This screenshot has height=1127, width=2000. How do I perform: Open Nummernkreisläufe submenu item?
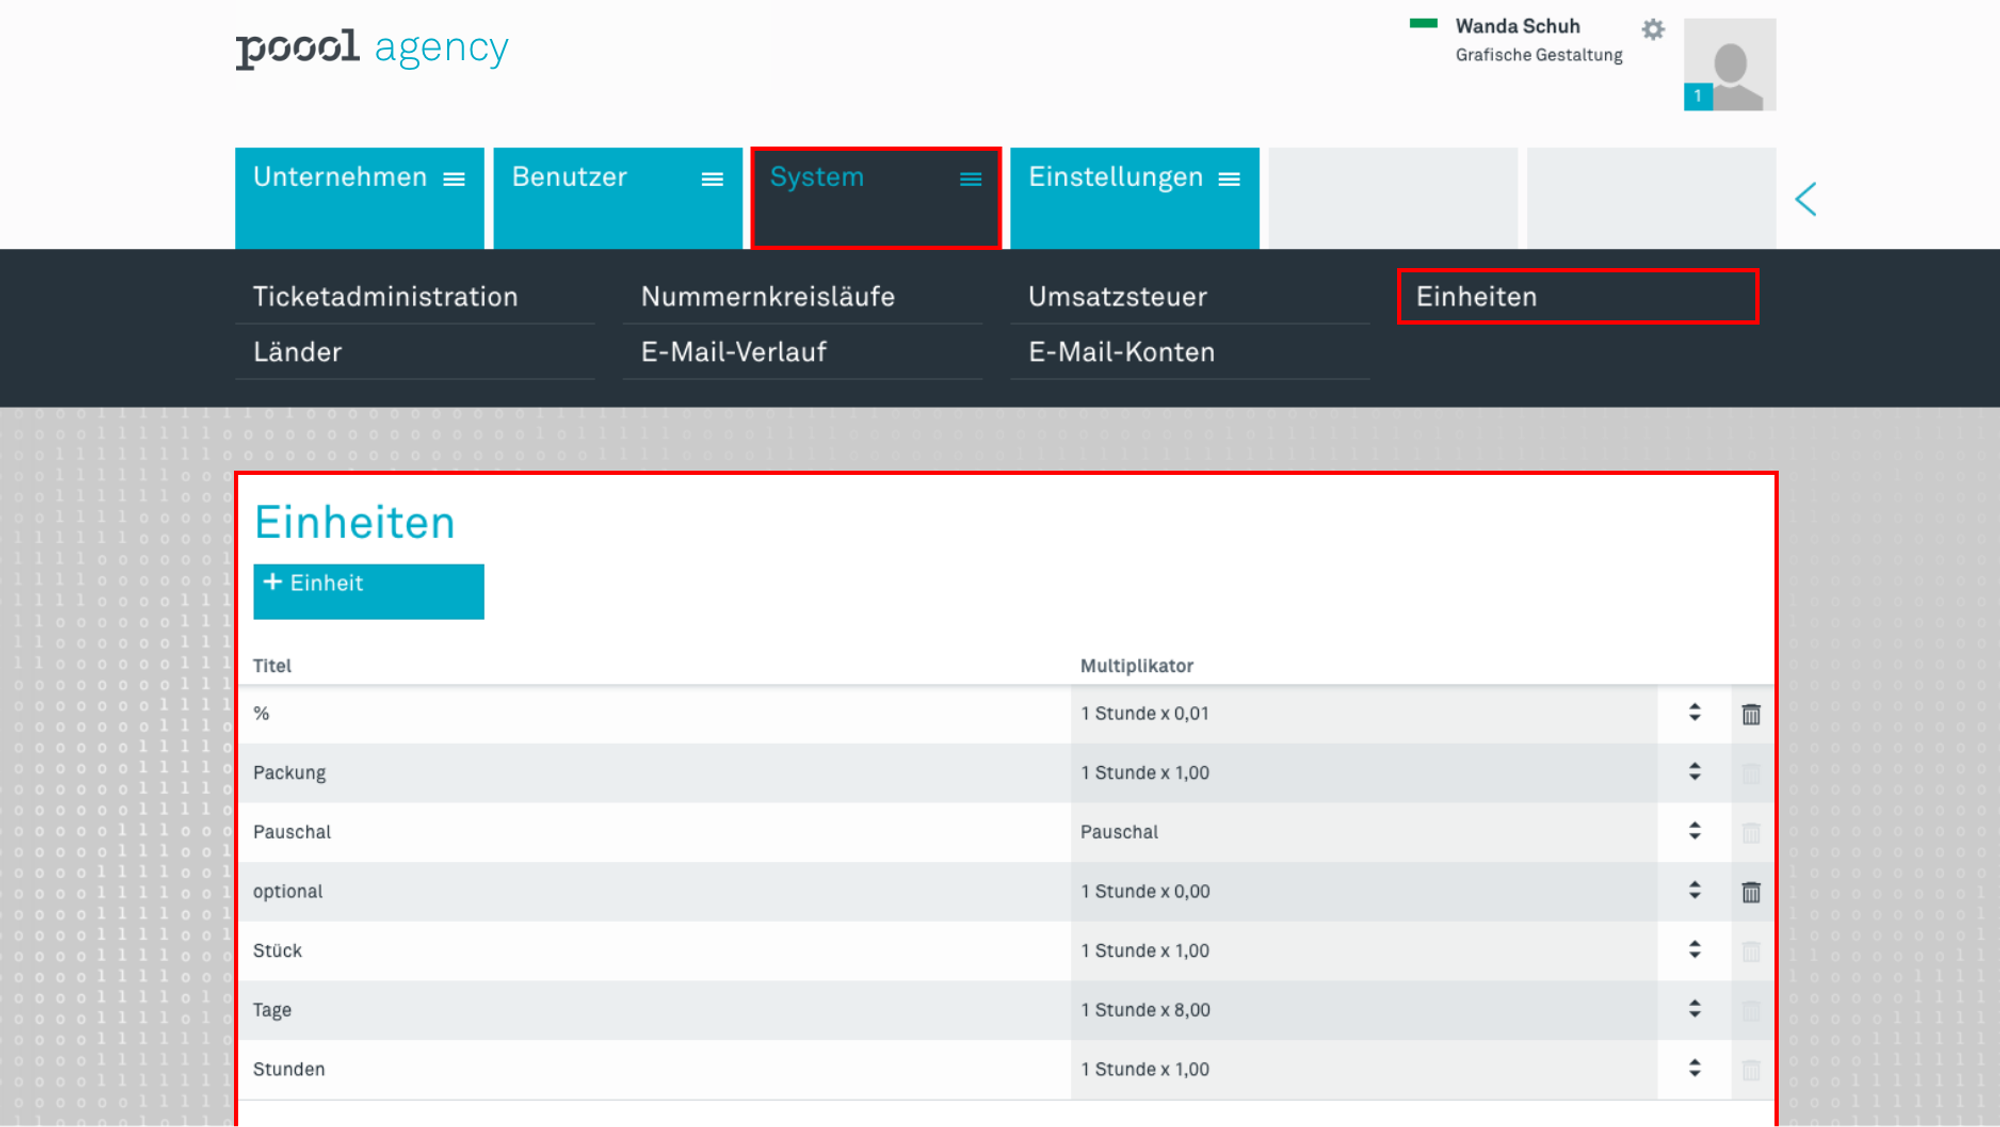(x=802, y=297)
